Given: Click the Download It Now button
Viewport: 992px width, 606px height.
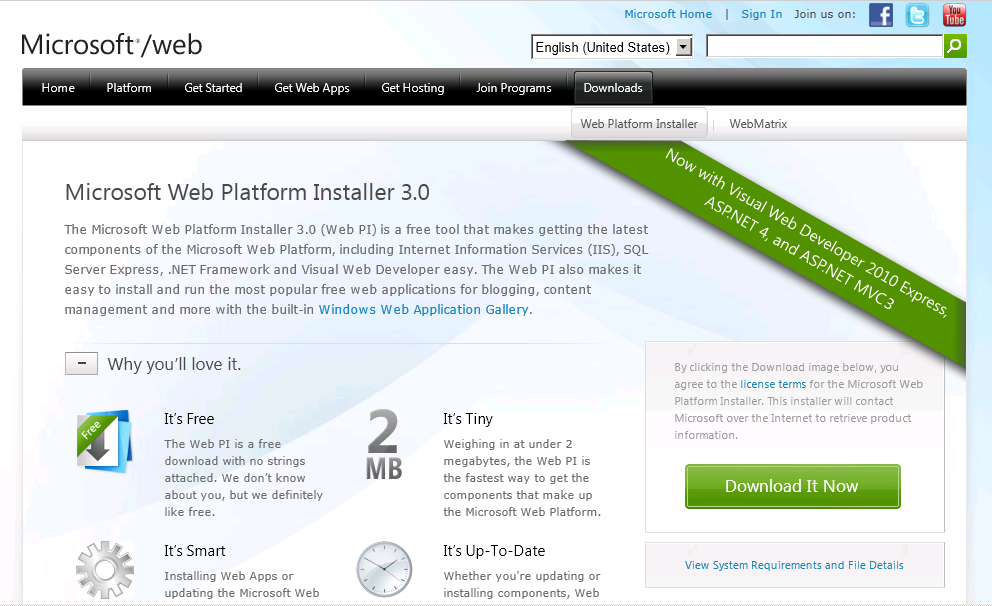Looking at the screenshot, I should click(792, 486).
